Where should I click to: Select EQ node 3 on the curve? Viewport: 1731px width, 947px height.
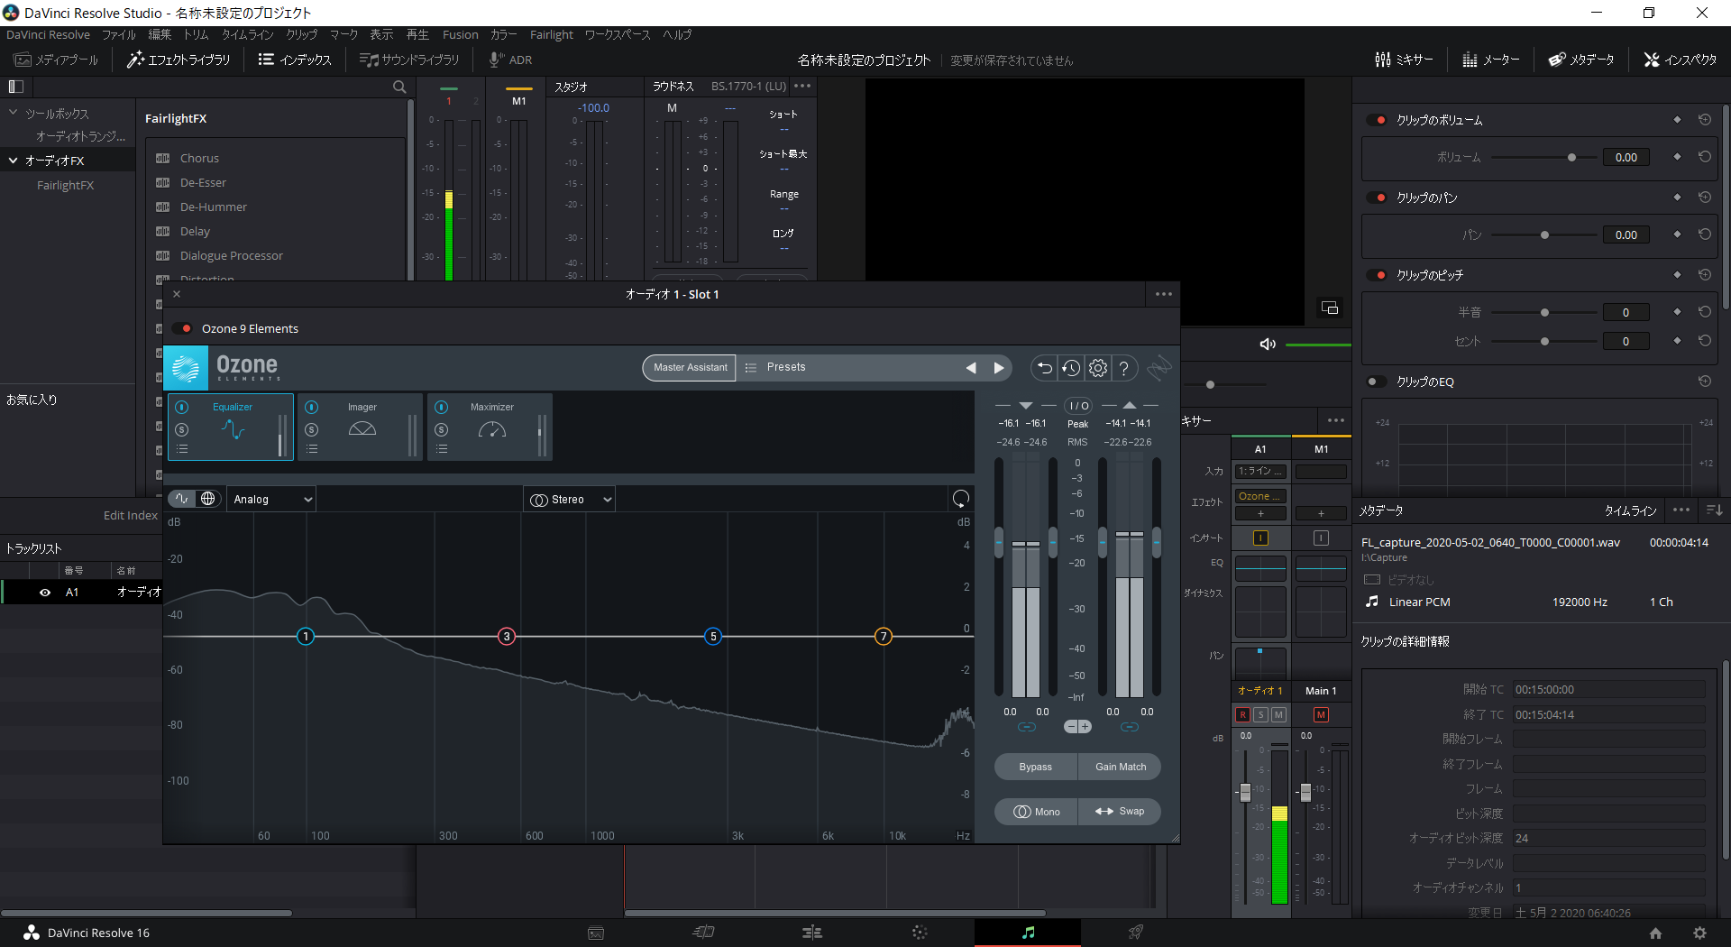tap(507, 636)
